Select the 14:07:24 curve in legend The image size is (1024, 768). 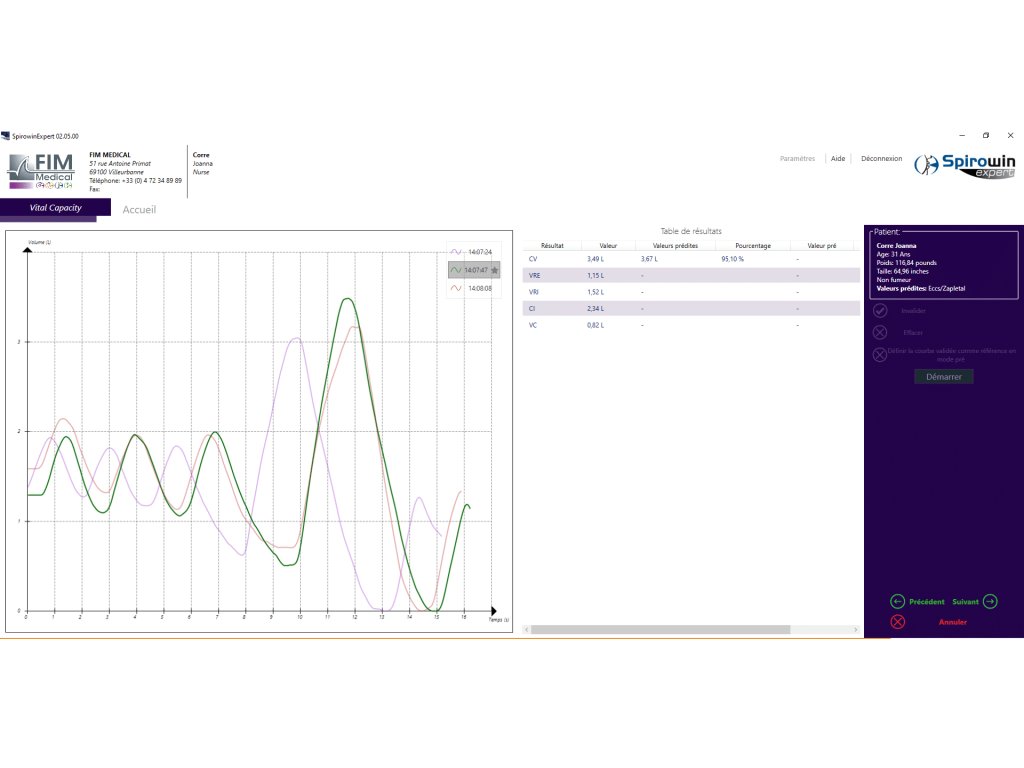474,252
